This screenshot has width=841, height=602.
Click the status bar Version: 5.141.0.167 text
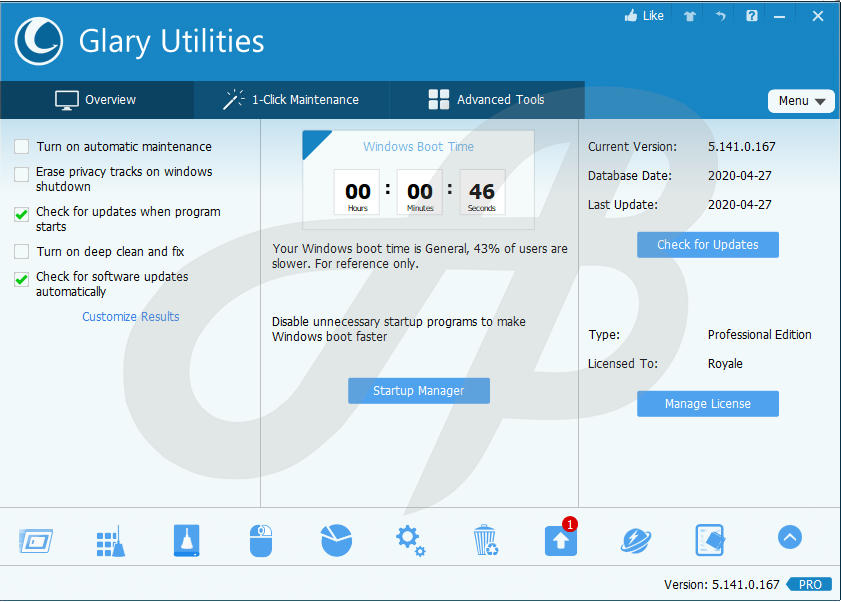click(721, 584)
